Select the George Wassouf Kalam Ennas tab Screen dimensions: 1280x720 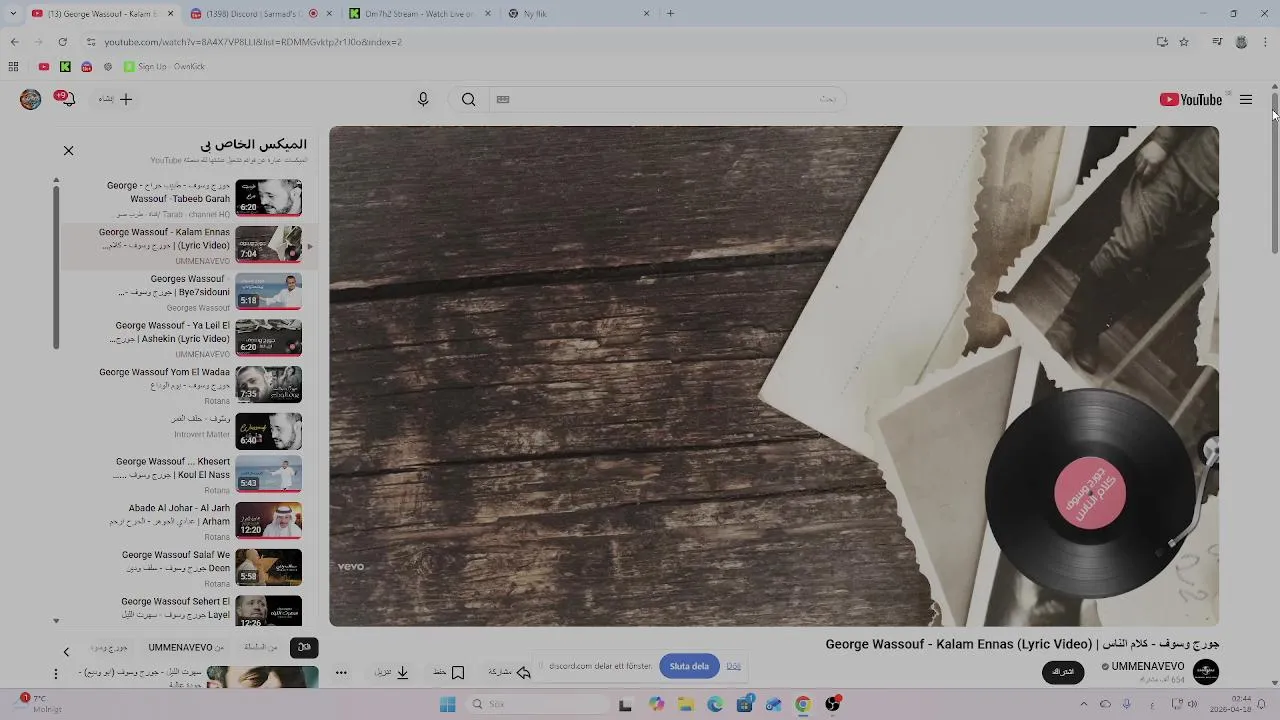101,14
